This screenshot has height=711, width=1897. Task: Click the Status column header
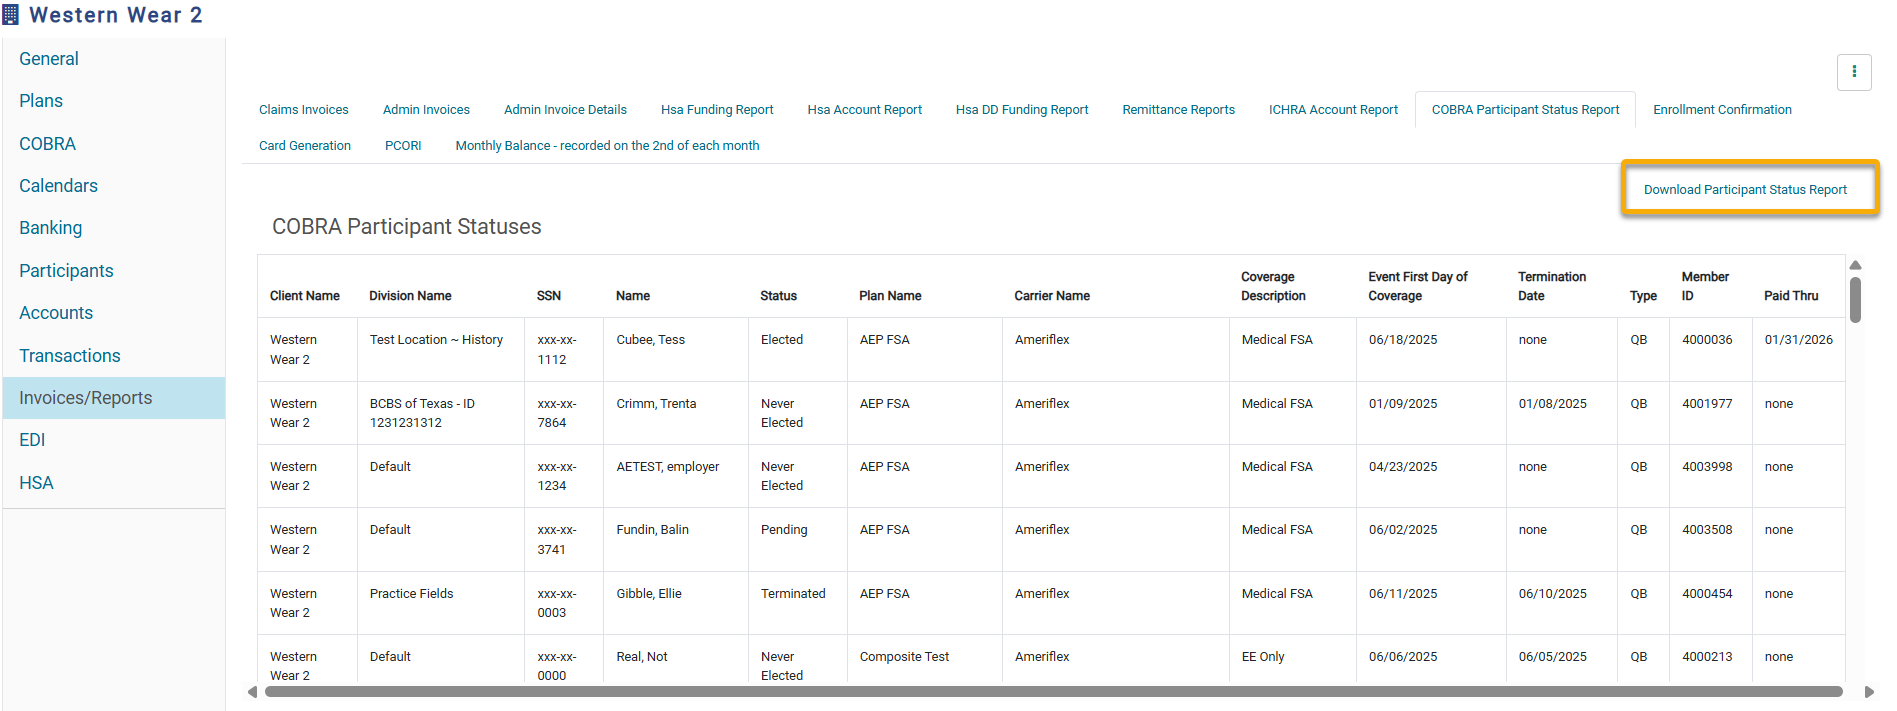tap(778, 296)
